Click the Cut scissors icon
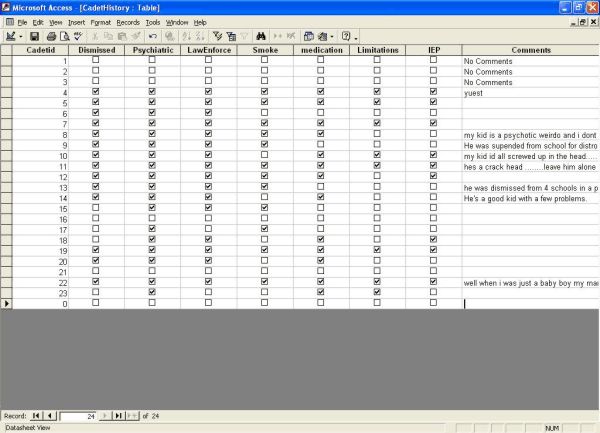Screen dimensions: 600x433 coord(95,36)
